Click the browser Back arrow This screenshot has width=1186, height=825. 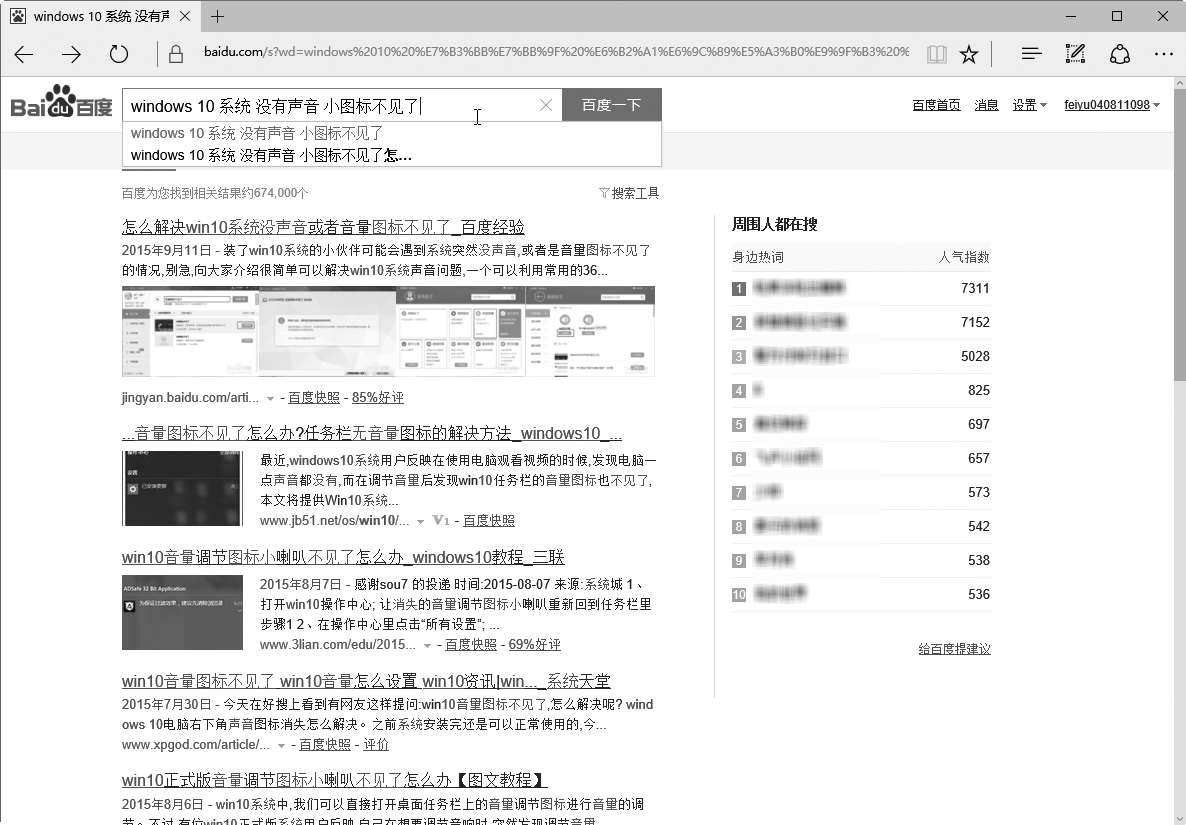(x=24, y=54)
